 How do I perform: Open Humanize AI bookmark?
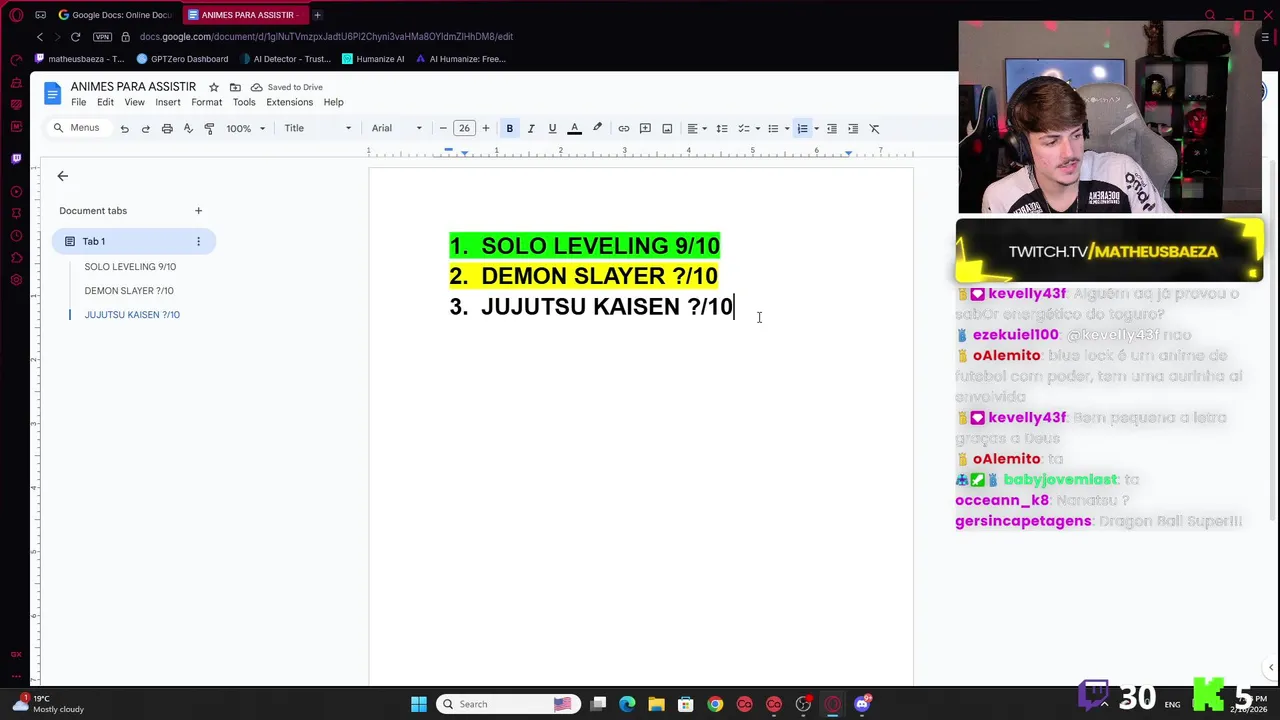(373, 59)
